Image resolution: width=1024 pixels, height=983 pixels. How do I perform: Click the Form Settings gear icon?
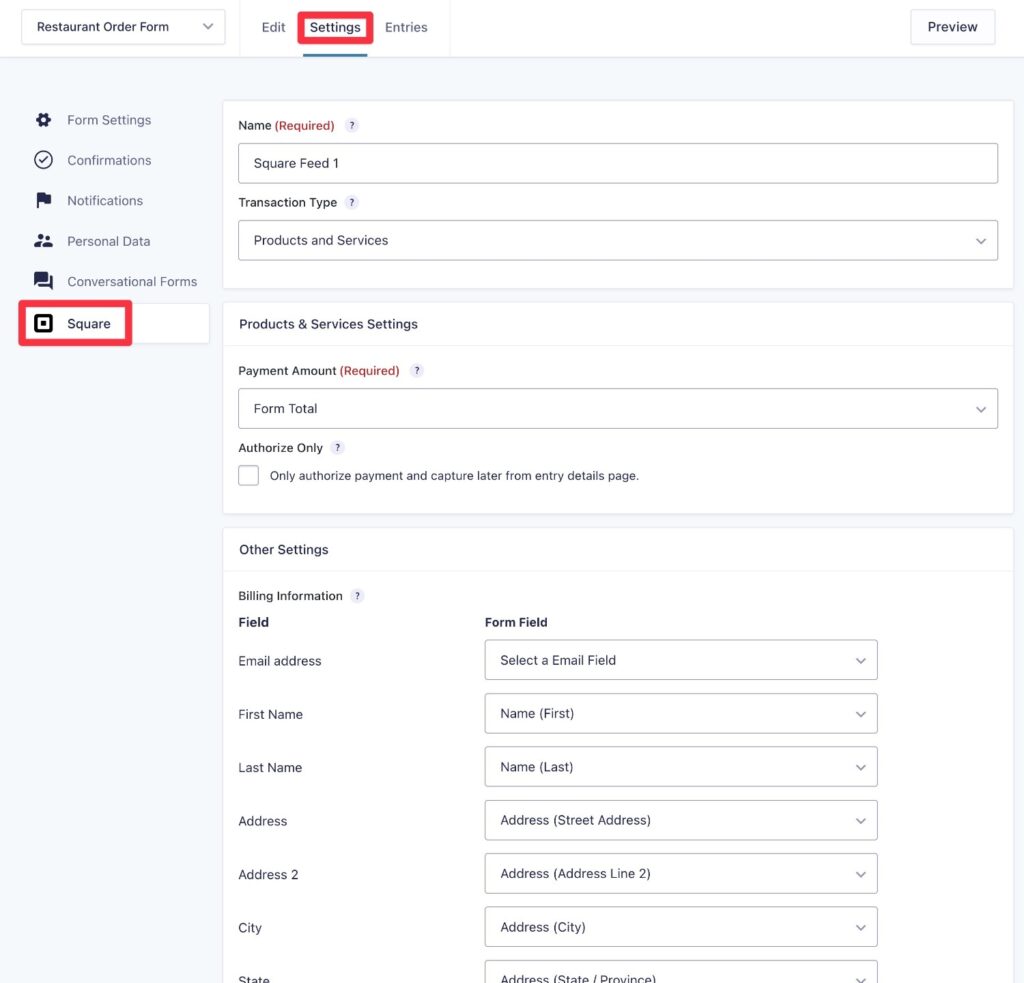pos(44,119)
